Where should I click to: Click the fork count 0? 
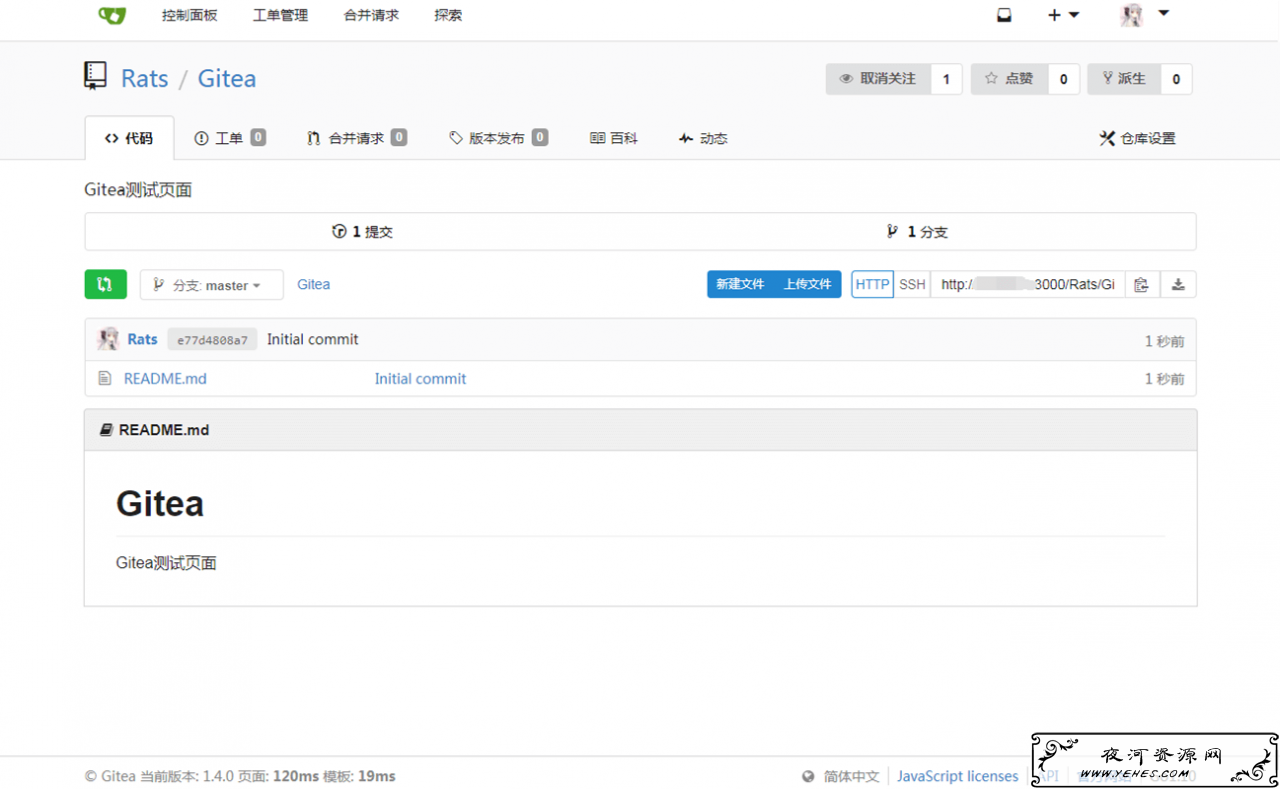pyautogui.click(x=1176, y=79)
